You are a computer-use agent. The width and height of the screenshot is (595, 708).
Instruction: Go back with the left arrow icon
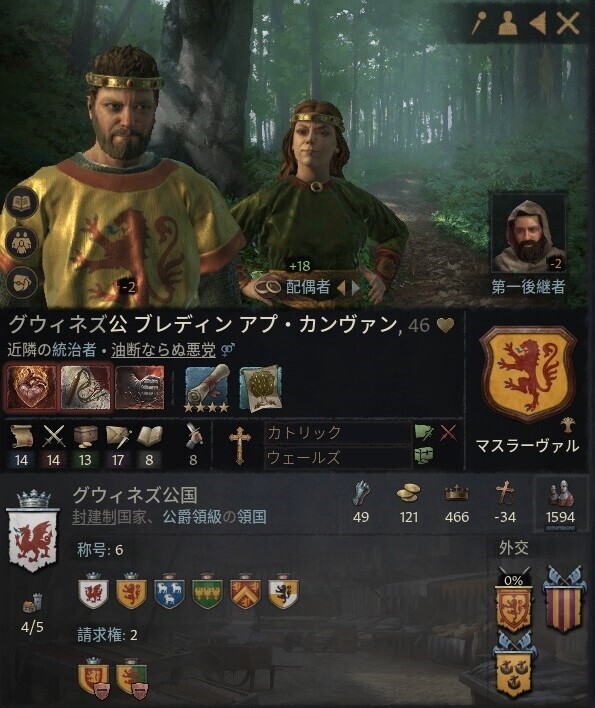point(537,23)
